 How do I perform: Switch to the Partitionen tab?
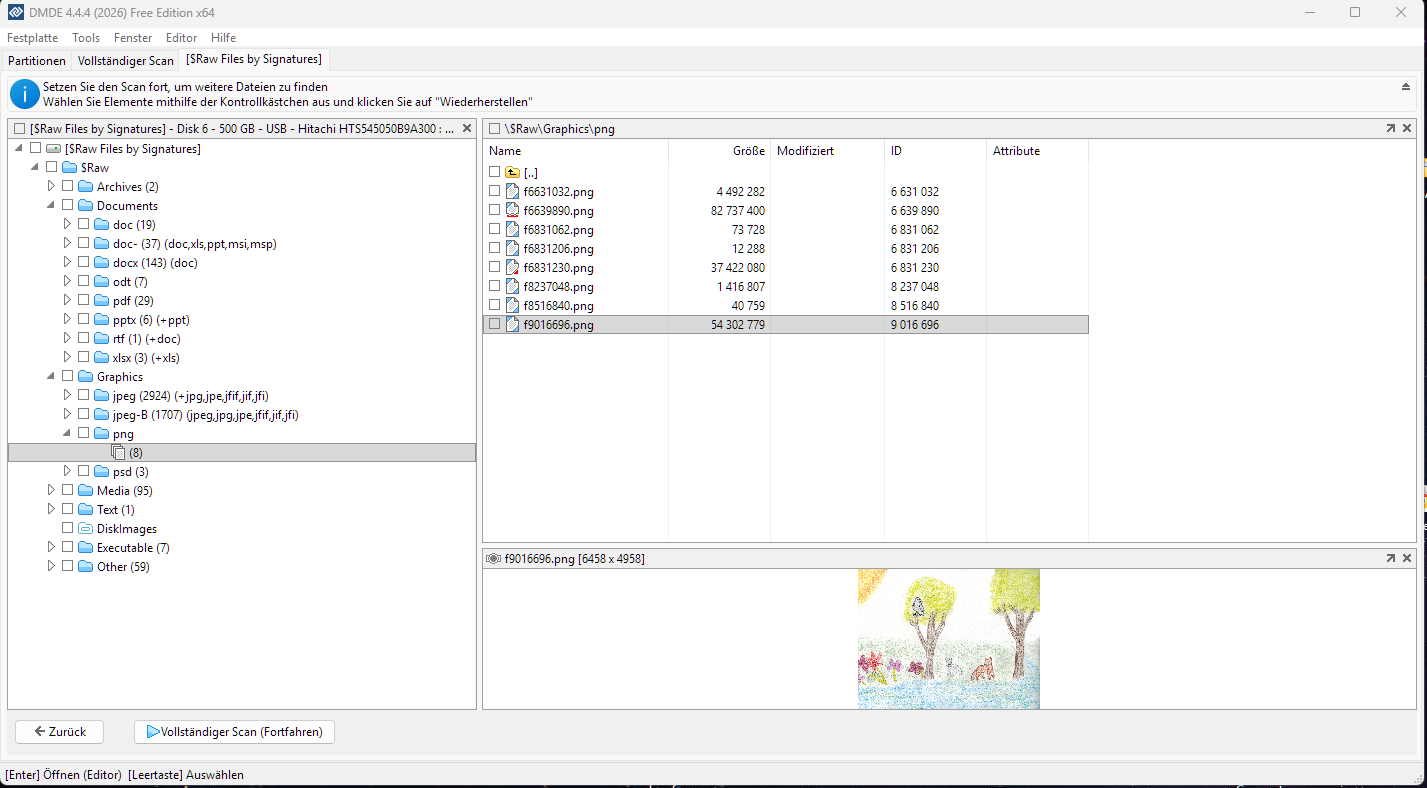pos(37,60)
